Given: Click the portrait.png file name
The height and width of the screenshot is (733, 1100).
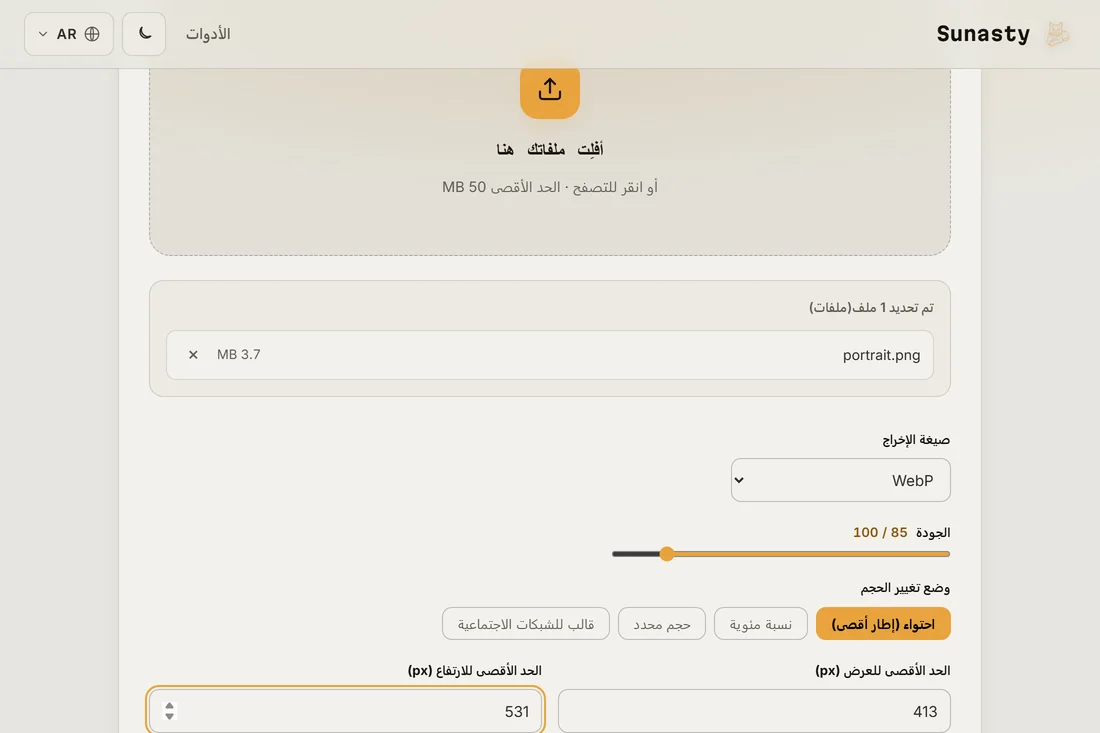Looking at the screenshot, I should pyautogui.click(x=881, y=355).
